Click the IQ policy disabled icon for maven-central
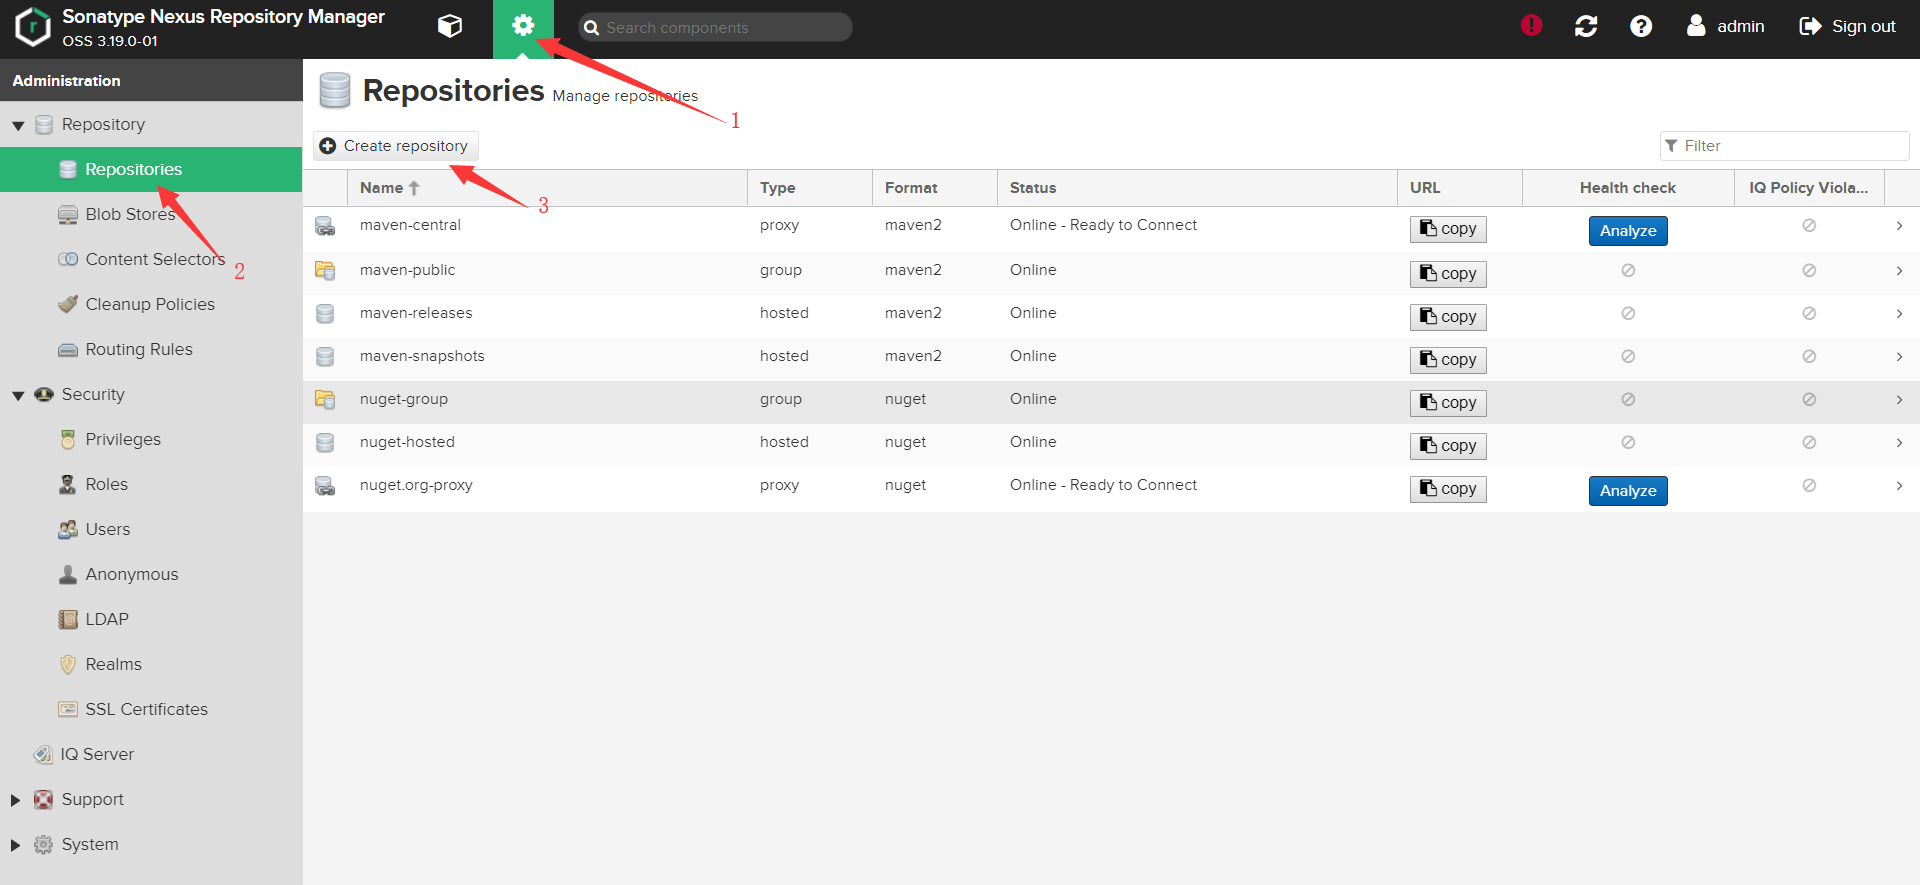The image size is (1920, 885). [1809, 225]
